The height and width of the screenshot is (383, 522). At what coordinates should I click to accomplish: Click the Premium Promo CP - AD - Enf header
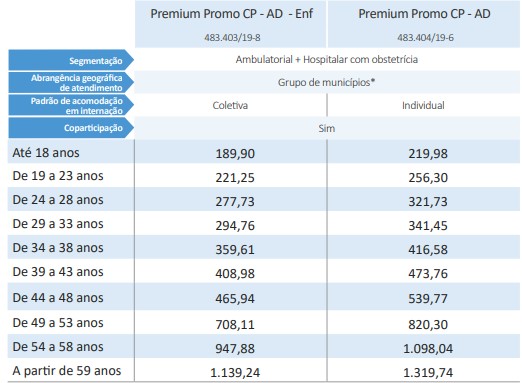coord(231,14)
